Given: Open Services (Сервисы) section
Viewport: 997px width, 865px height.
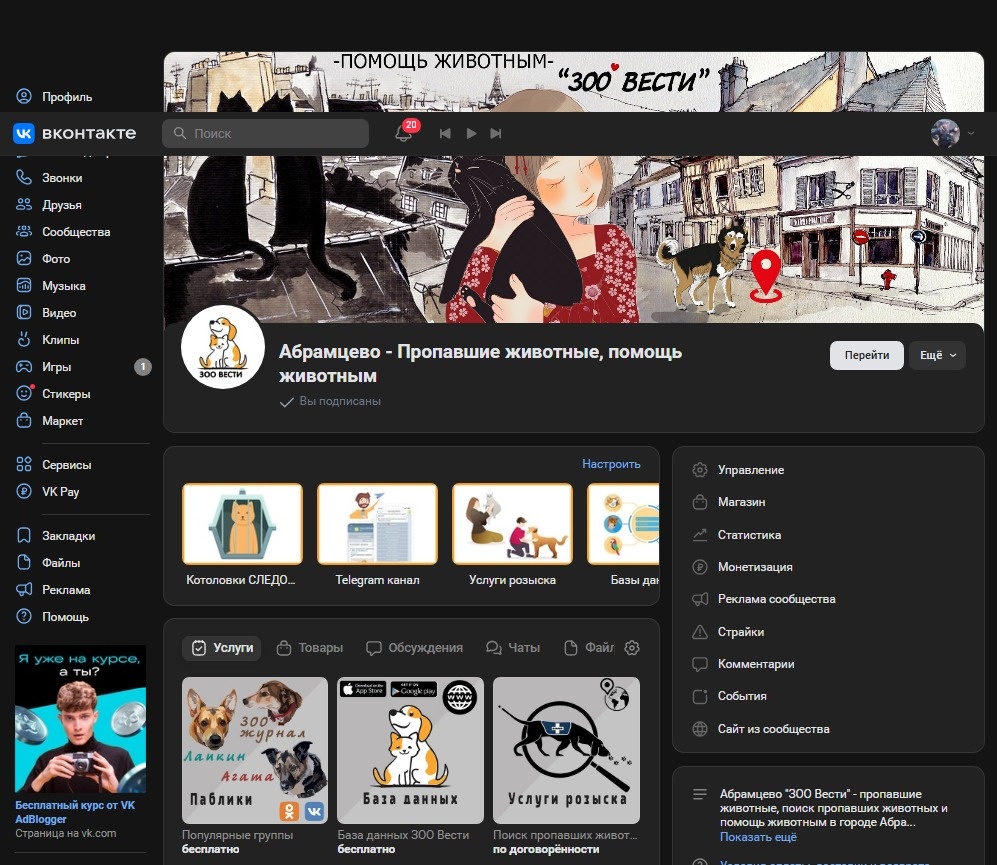Looking at the screenshot, I should point(54,464).
